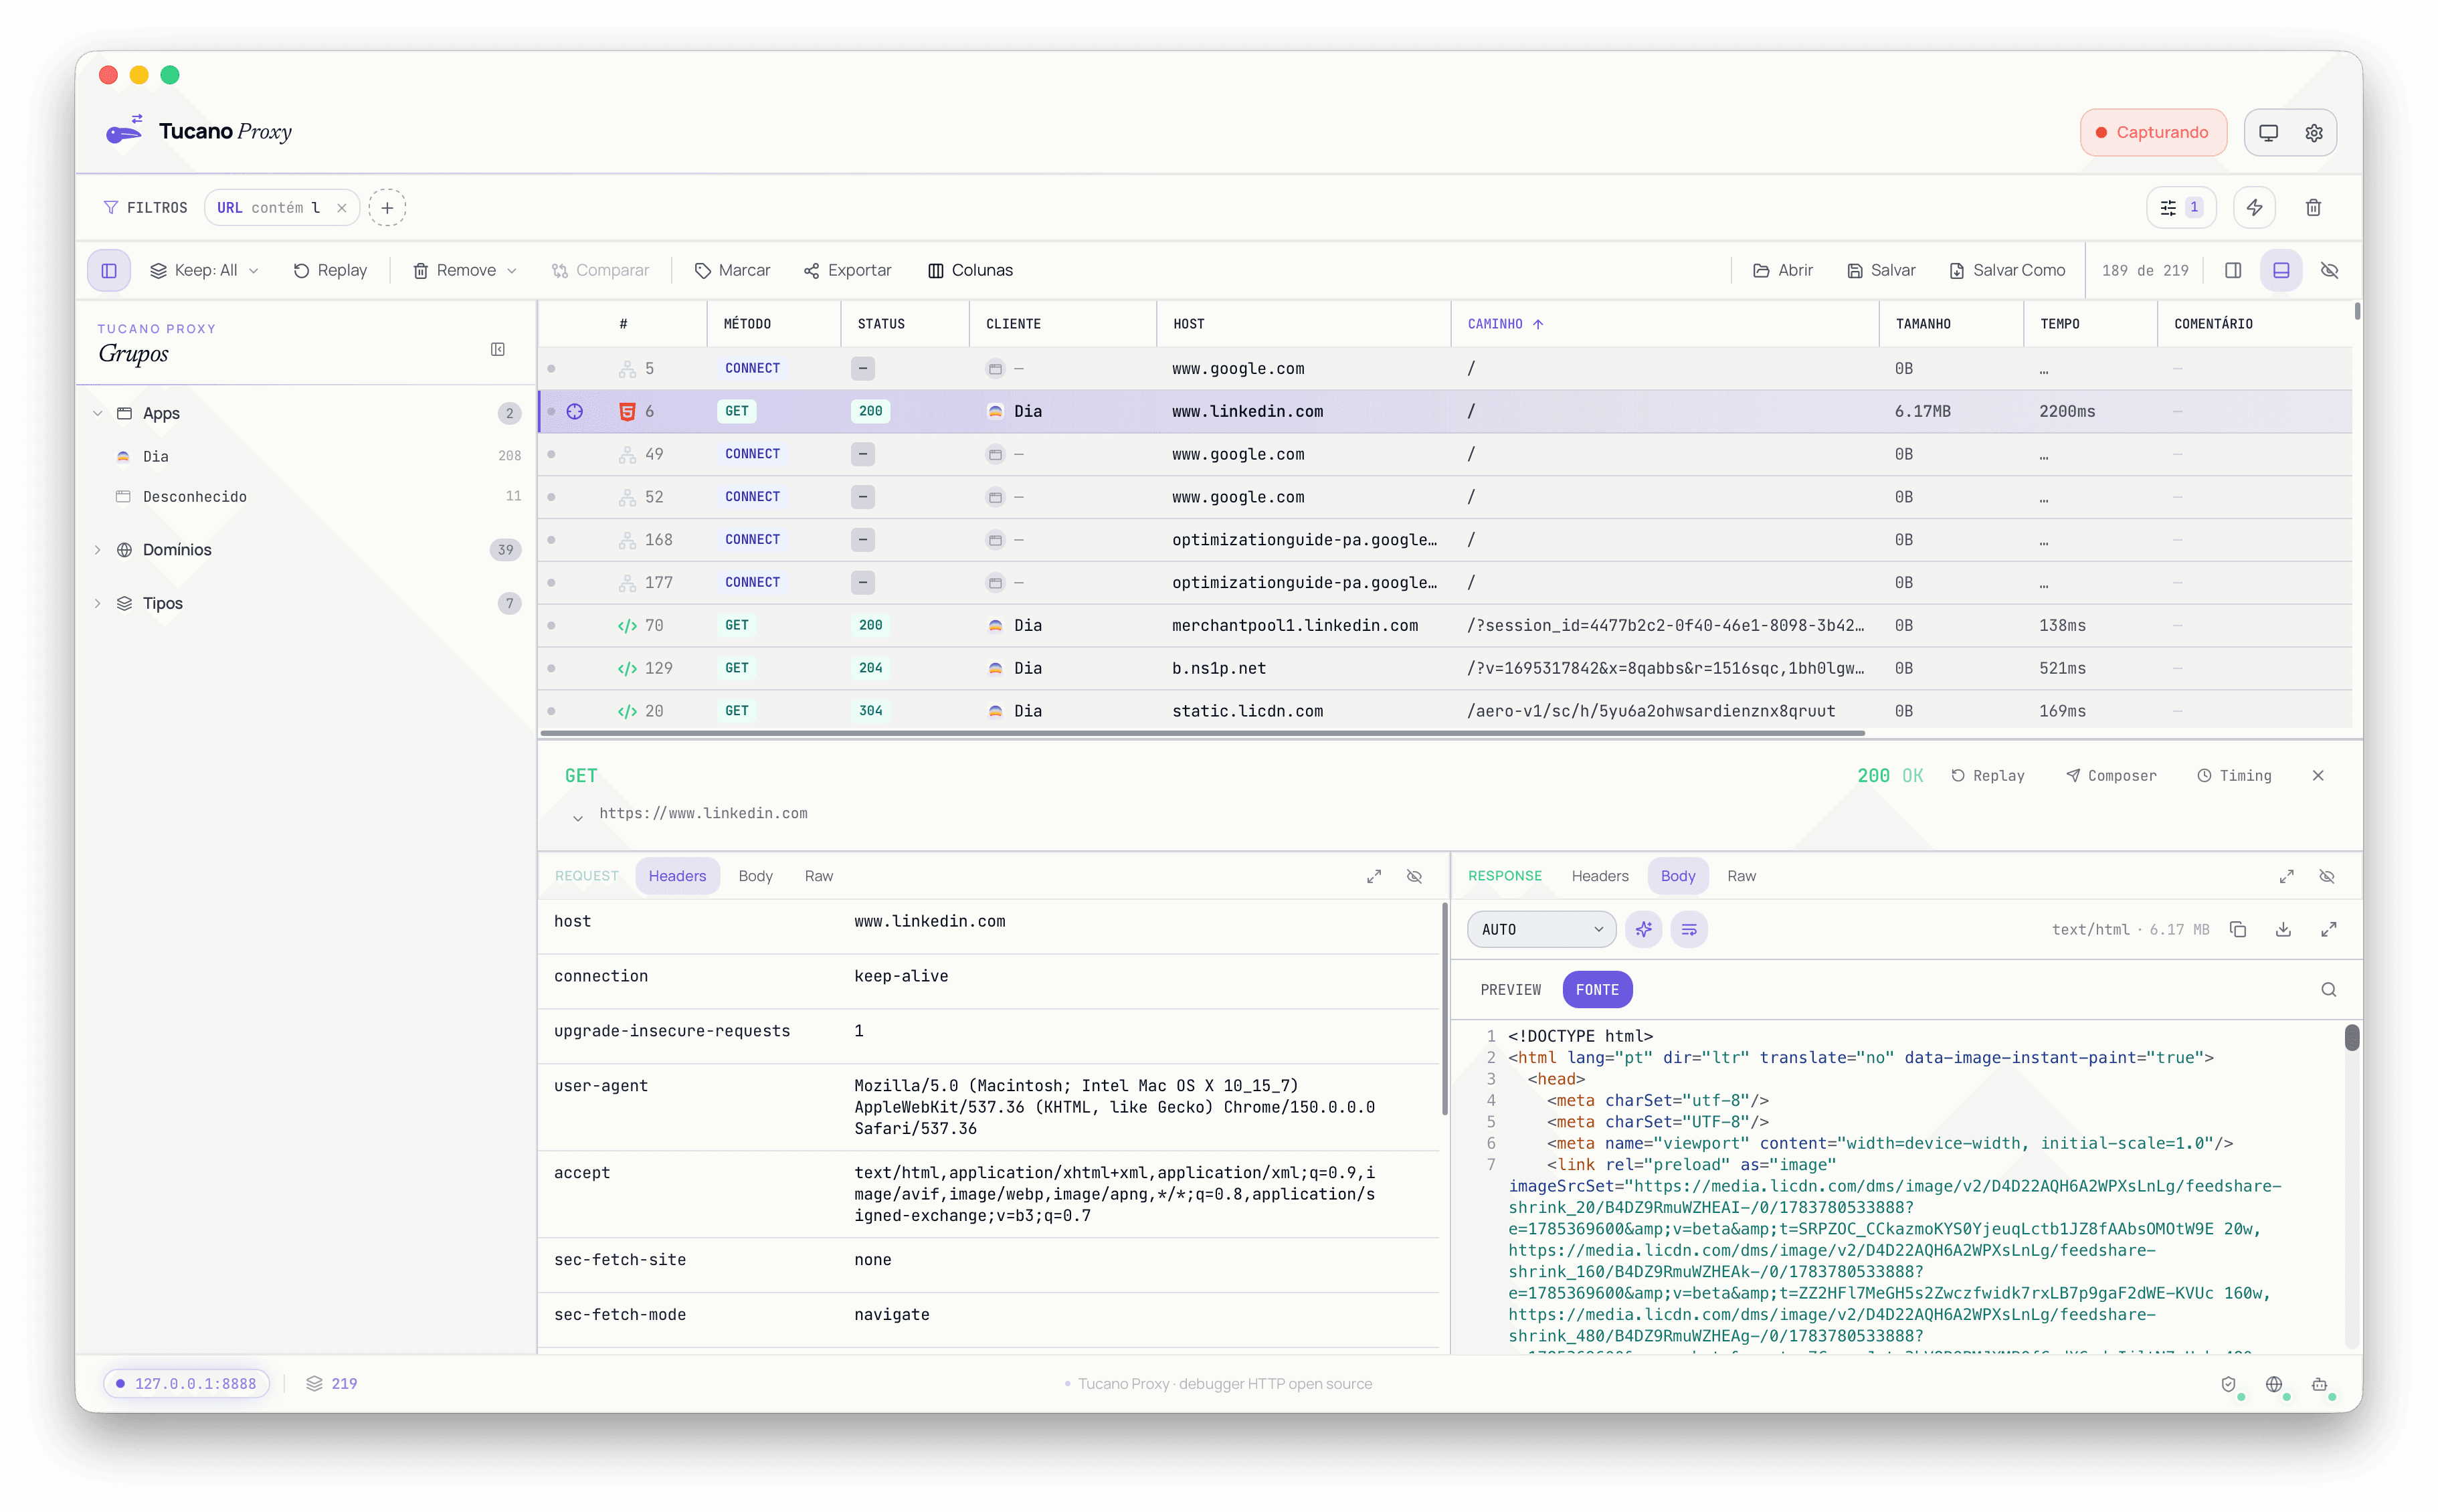Click the Salvar Como button
2438x1512 pixels.
pos(2006,270)
